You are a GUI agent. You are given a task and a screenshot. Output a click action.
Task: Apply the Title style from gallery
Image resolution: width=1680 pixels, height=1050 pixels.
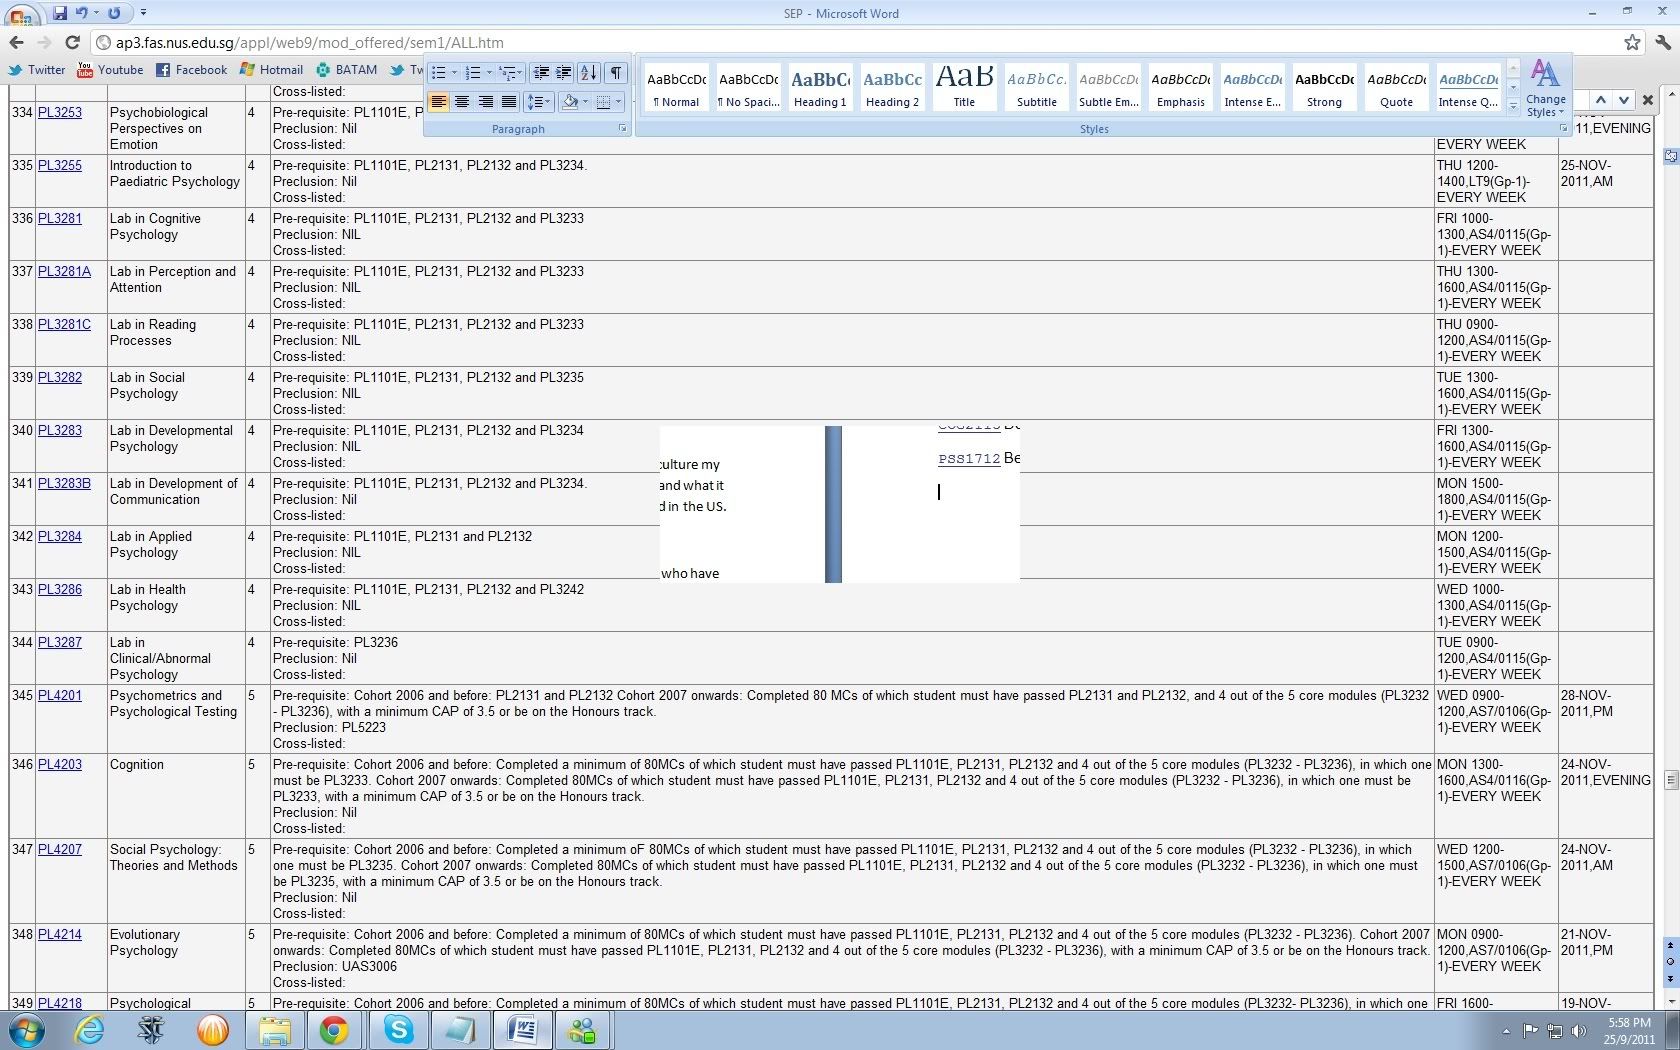964,88
